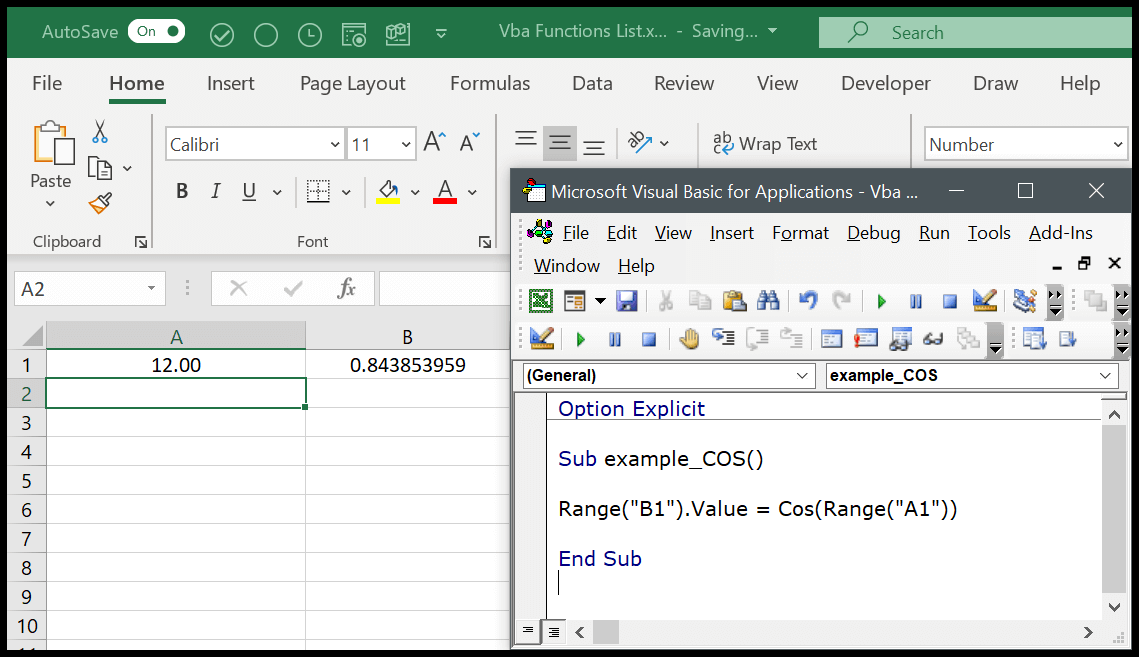Open the Immediate window icon

click(x=866, y=338)
